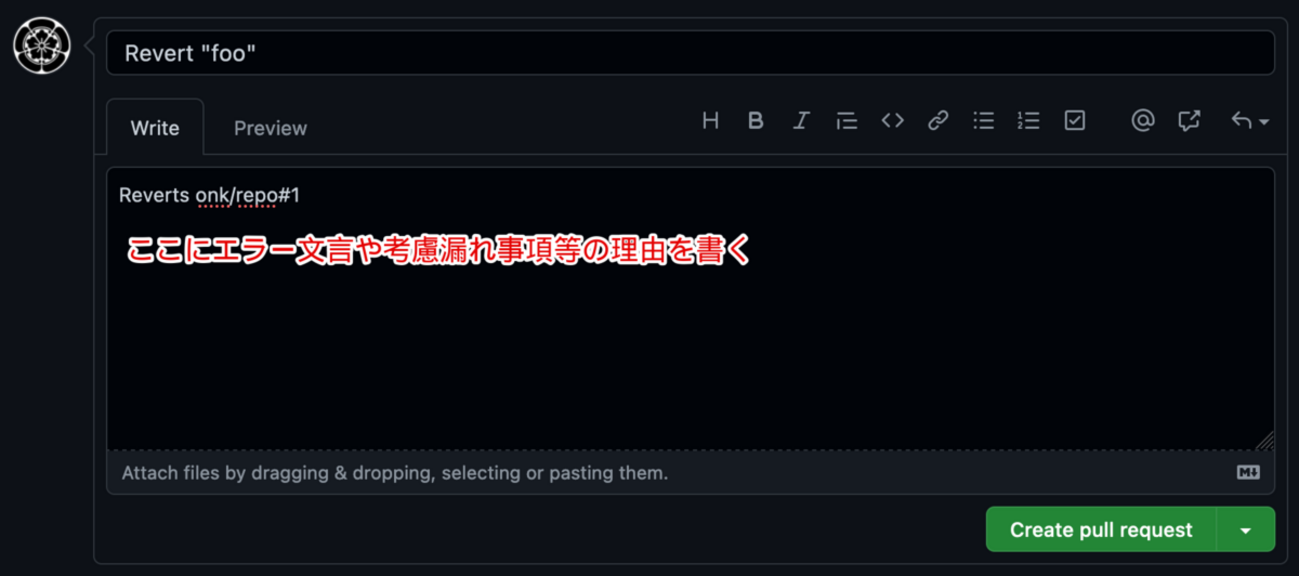The height and width of the screenshot is (576, 1299).
Task: Apply bold formatting
Action: pos(756,121)
